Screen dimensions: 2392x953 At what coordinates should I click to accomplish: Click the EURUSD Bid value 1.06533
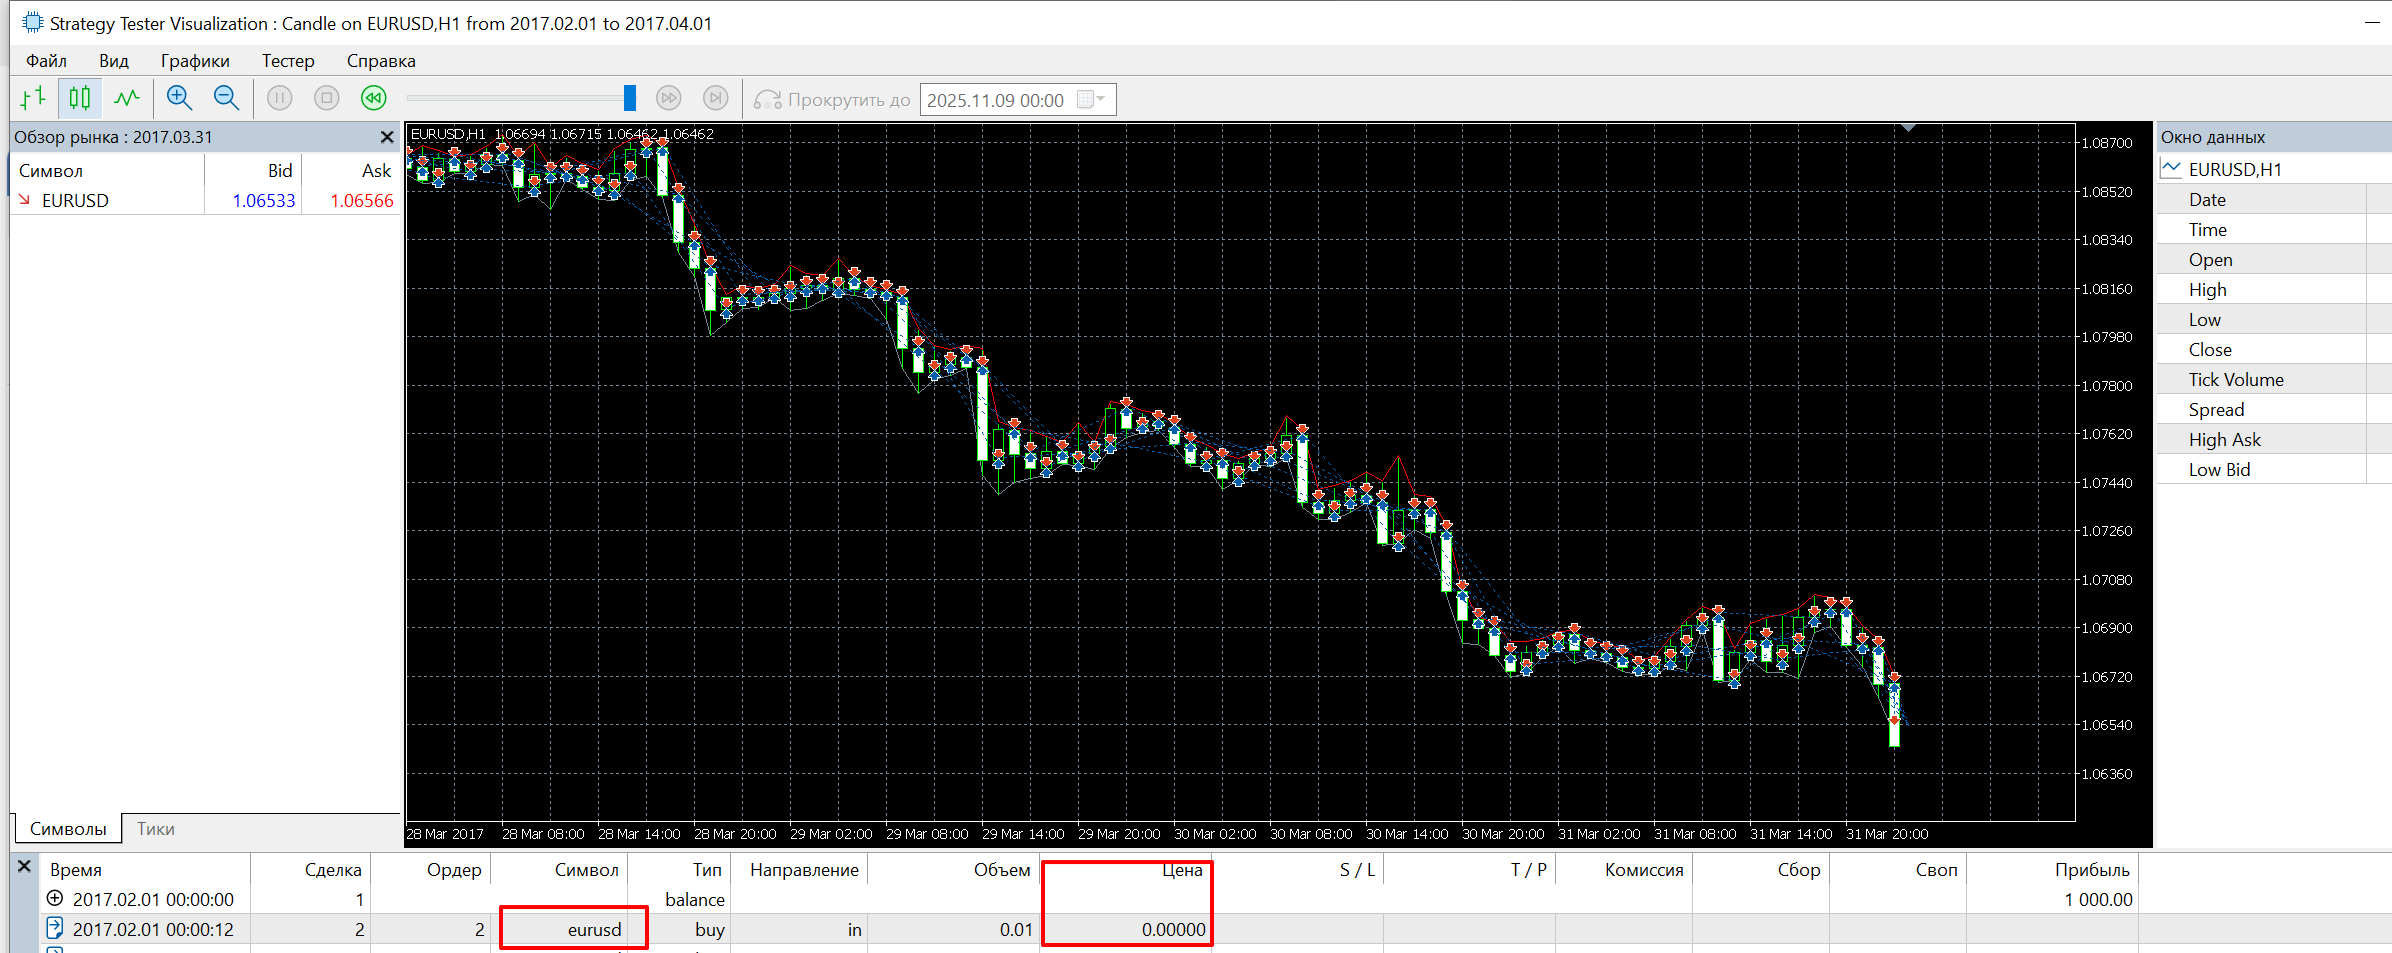tap(264, 201)
